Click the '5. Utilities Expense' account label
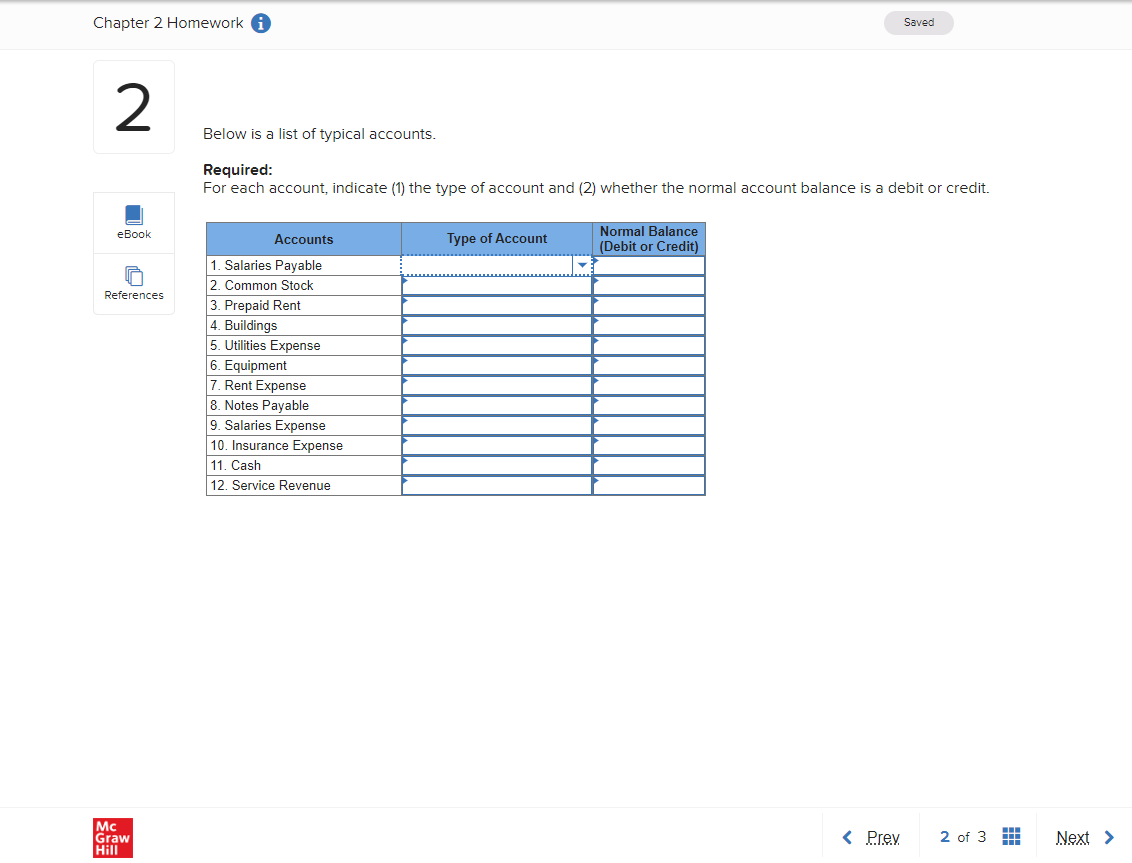This screenshot has width=1132, height=863. tap(265, 345)
